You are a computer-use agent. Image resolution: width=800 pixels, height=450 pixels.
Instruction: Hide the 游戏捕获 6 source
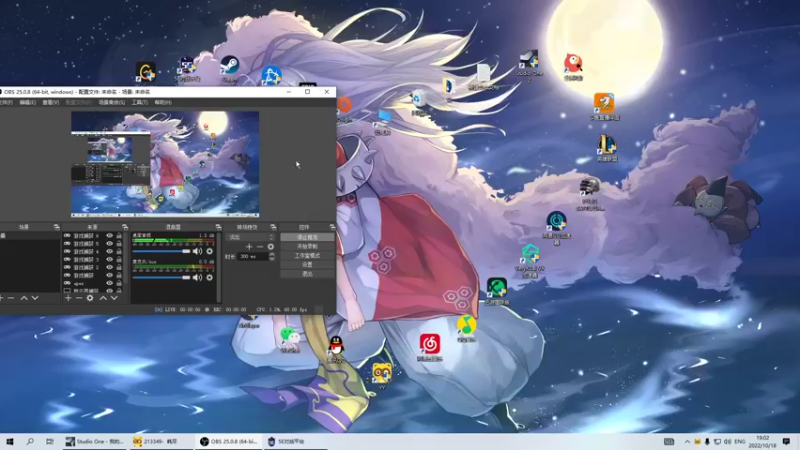tap(109, 236)
